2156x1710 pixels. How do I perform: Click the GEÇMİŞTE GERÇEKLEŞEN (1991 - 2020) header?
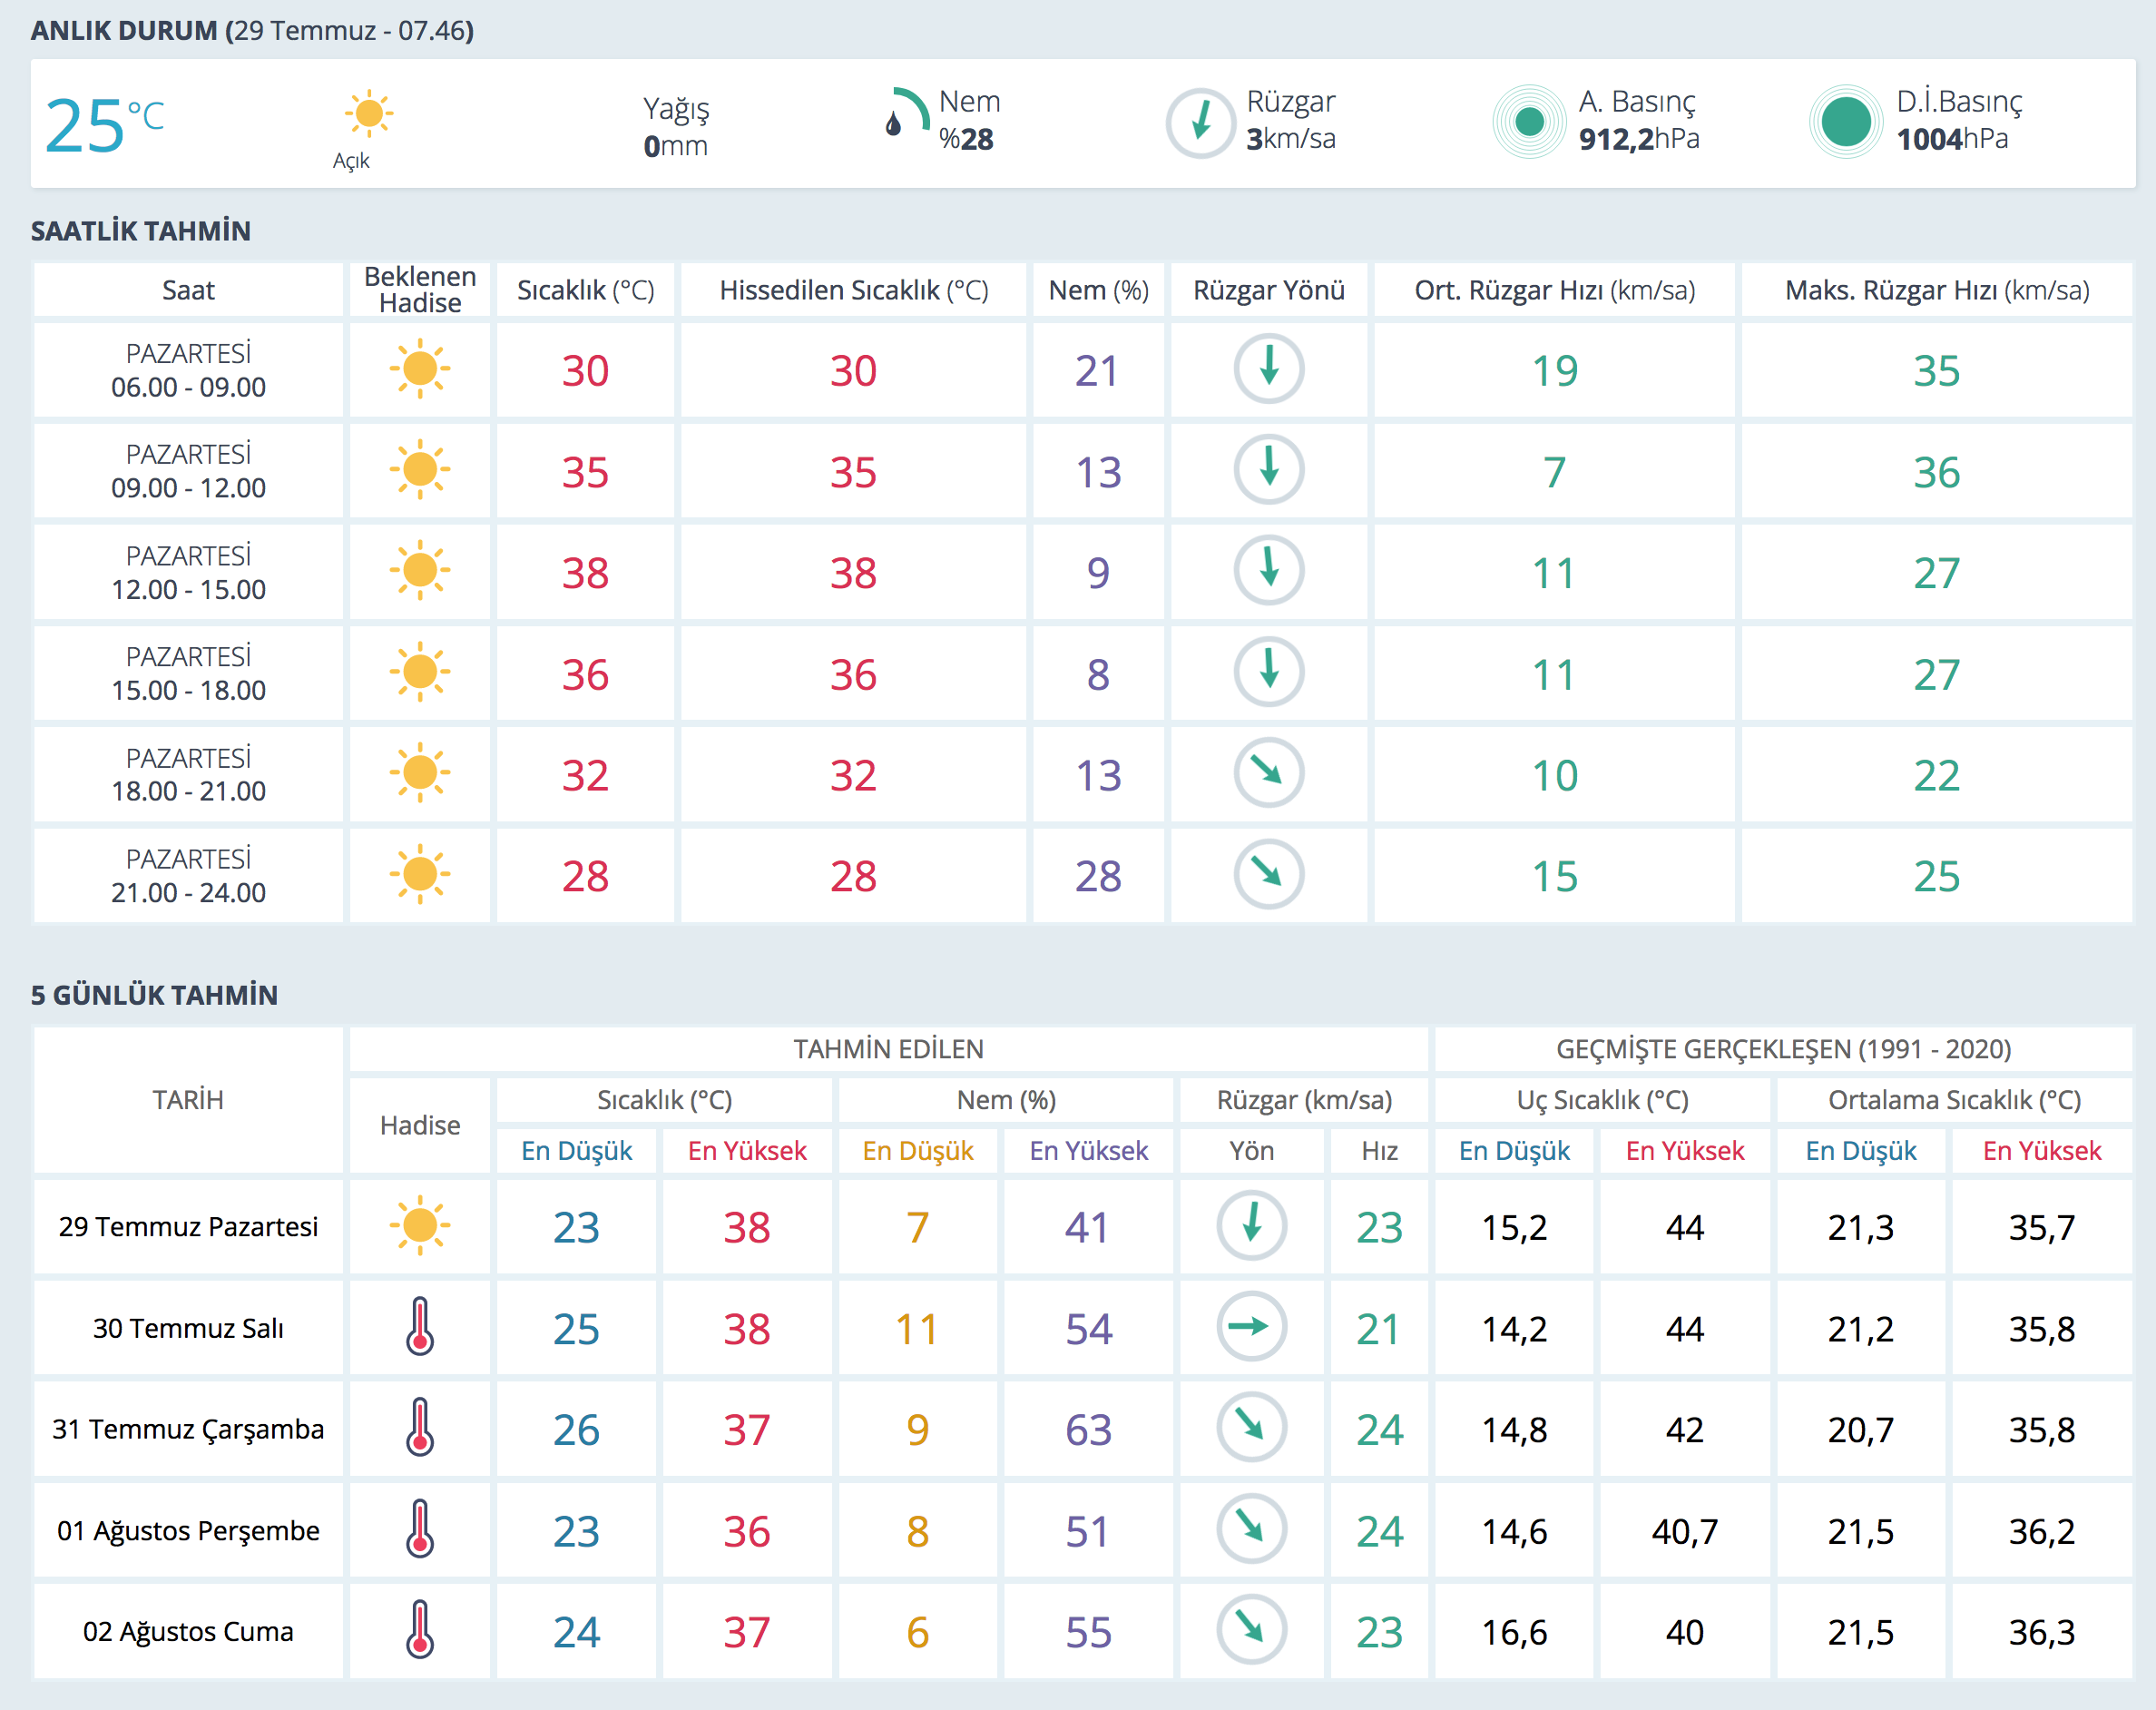(1783, 1048)
